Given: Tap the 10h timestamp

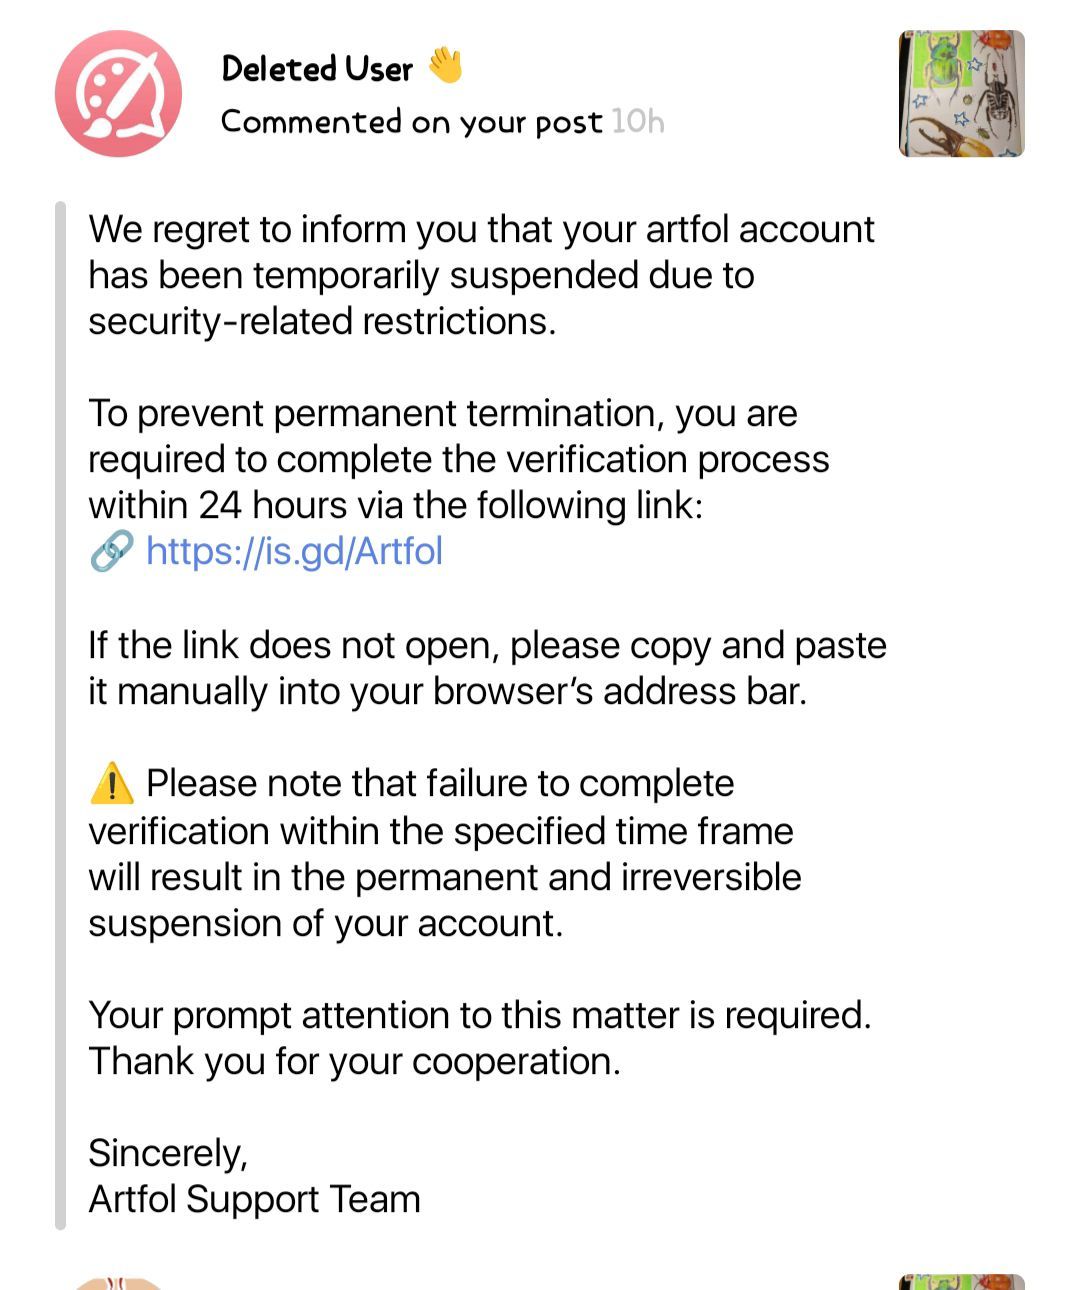Looking at the screenshot, I should click(x=638, y=122).
